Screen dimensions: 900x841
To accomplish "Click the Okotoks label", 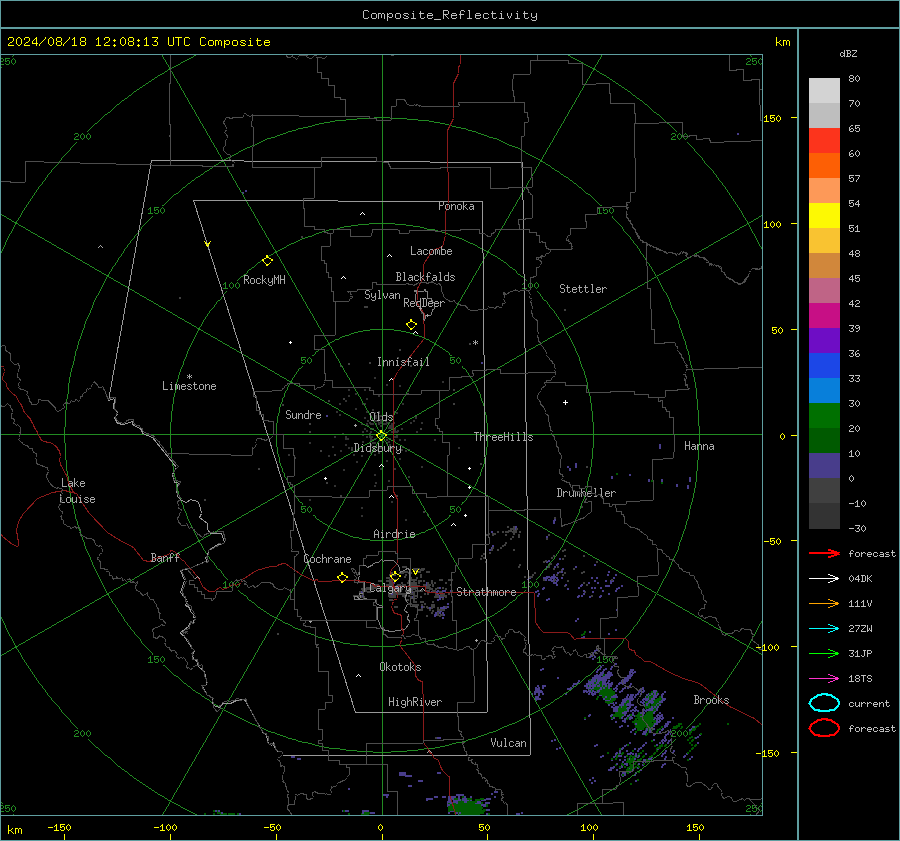I will pos(400,667).
